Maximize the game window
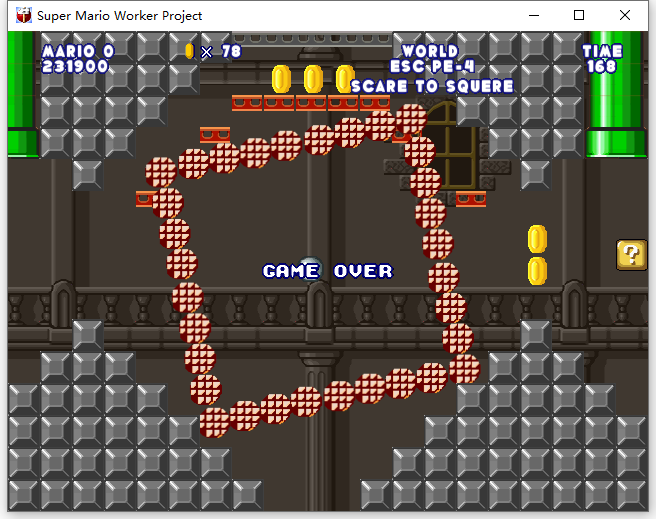This screenshot has width=656, height=519. pos(579,15)
